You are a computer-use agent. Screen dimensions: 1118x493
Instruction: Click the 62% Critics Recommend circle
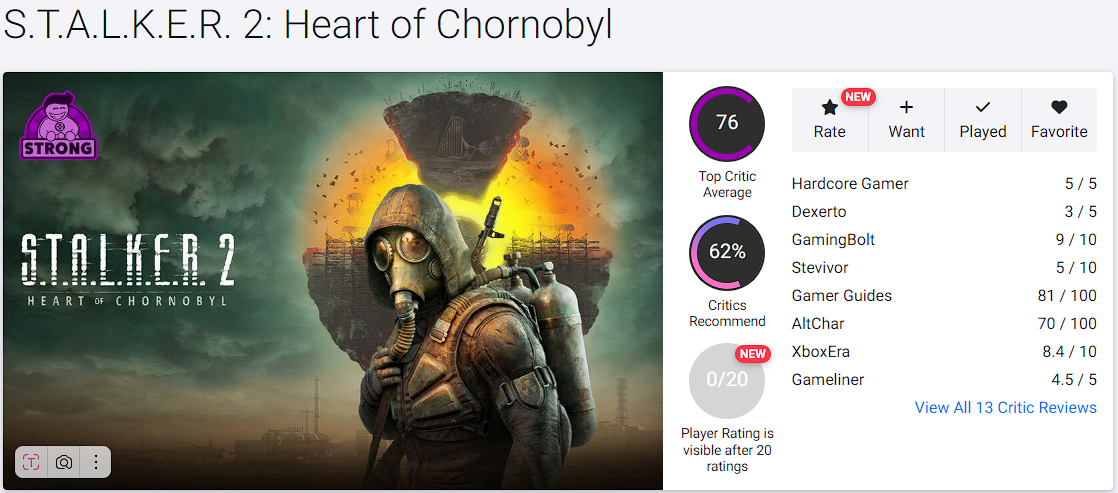click(x=727, y=252)
